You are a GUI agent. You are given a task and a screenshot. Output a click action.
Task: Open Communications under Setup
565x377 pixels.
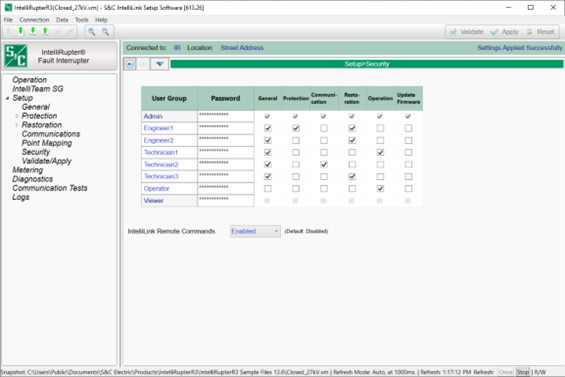pyautogui.click(x=51, y=134)
